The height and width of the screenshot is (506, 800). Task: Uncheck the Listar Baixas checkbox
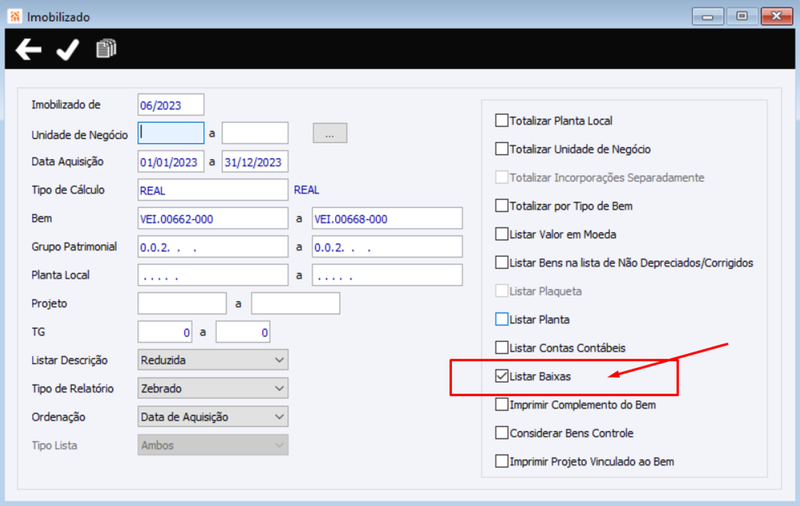(x=502, y=376)
